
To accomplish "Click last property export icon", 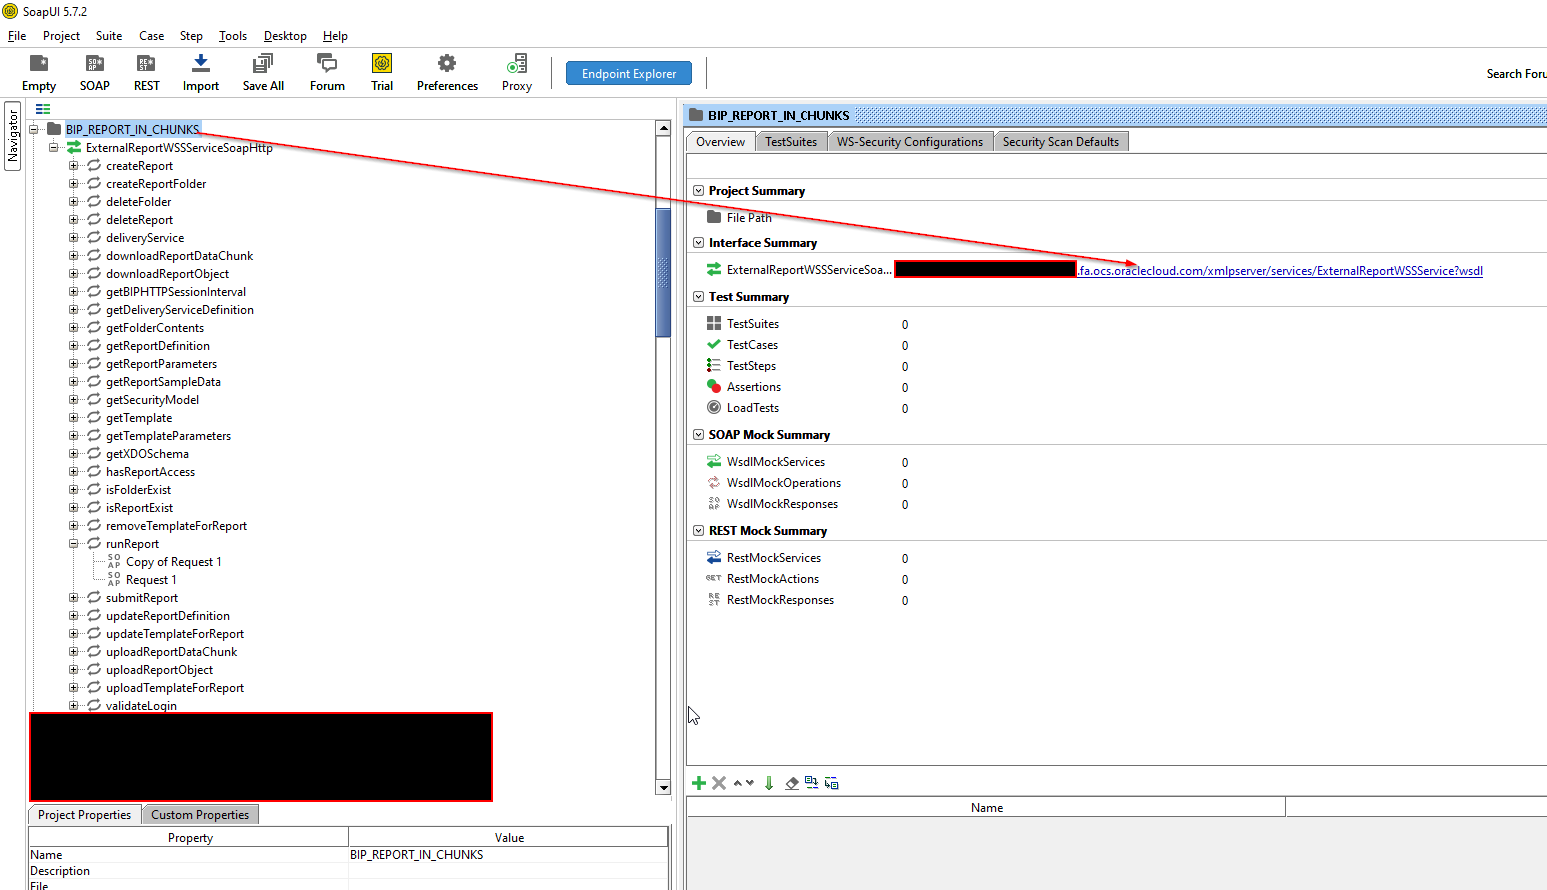I will (831, 783).
